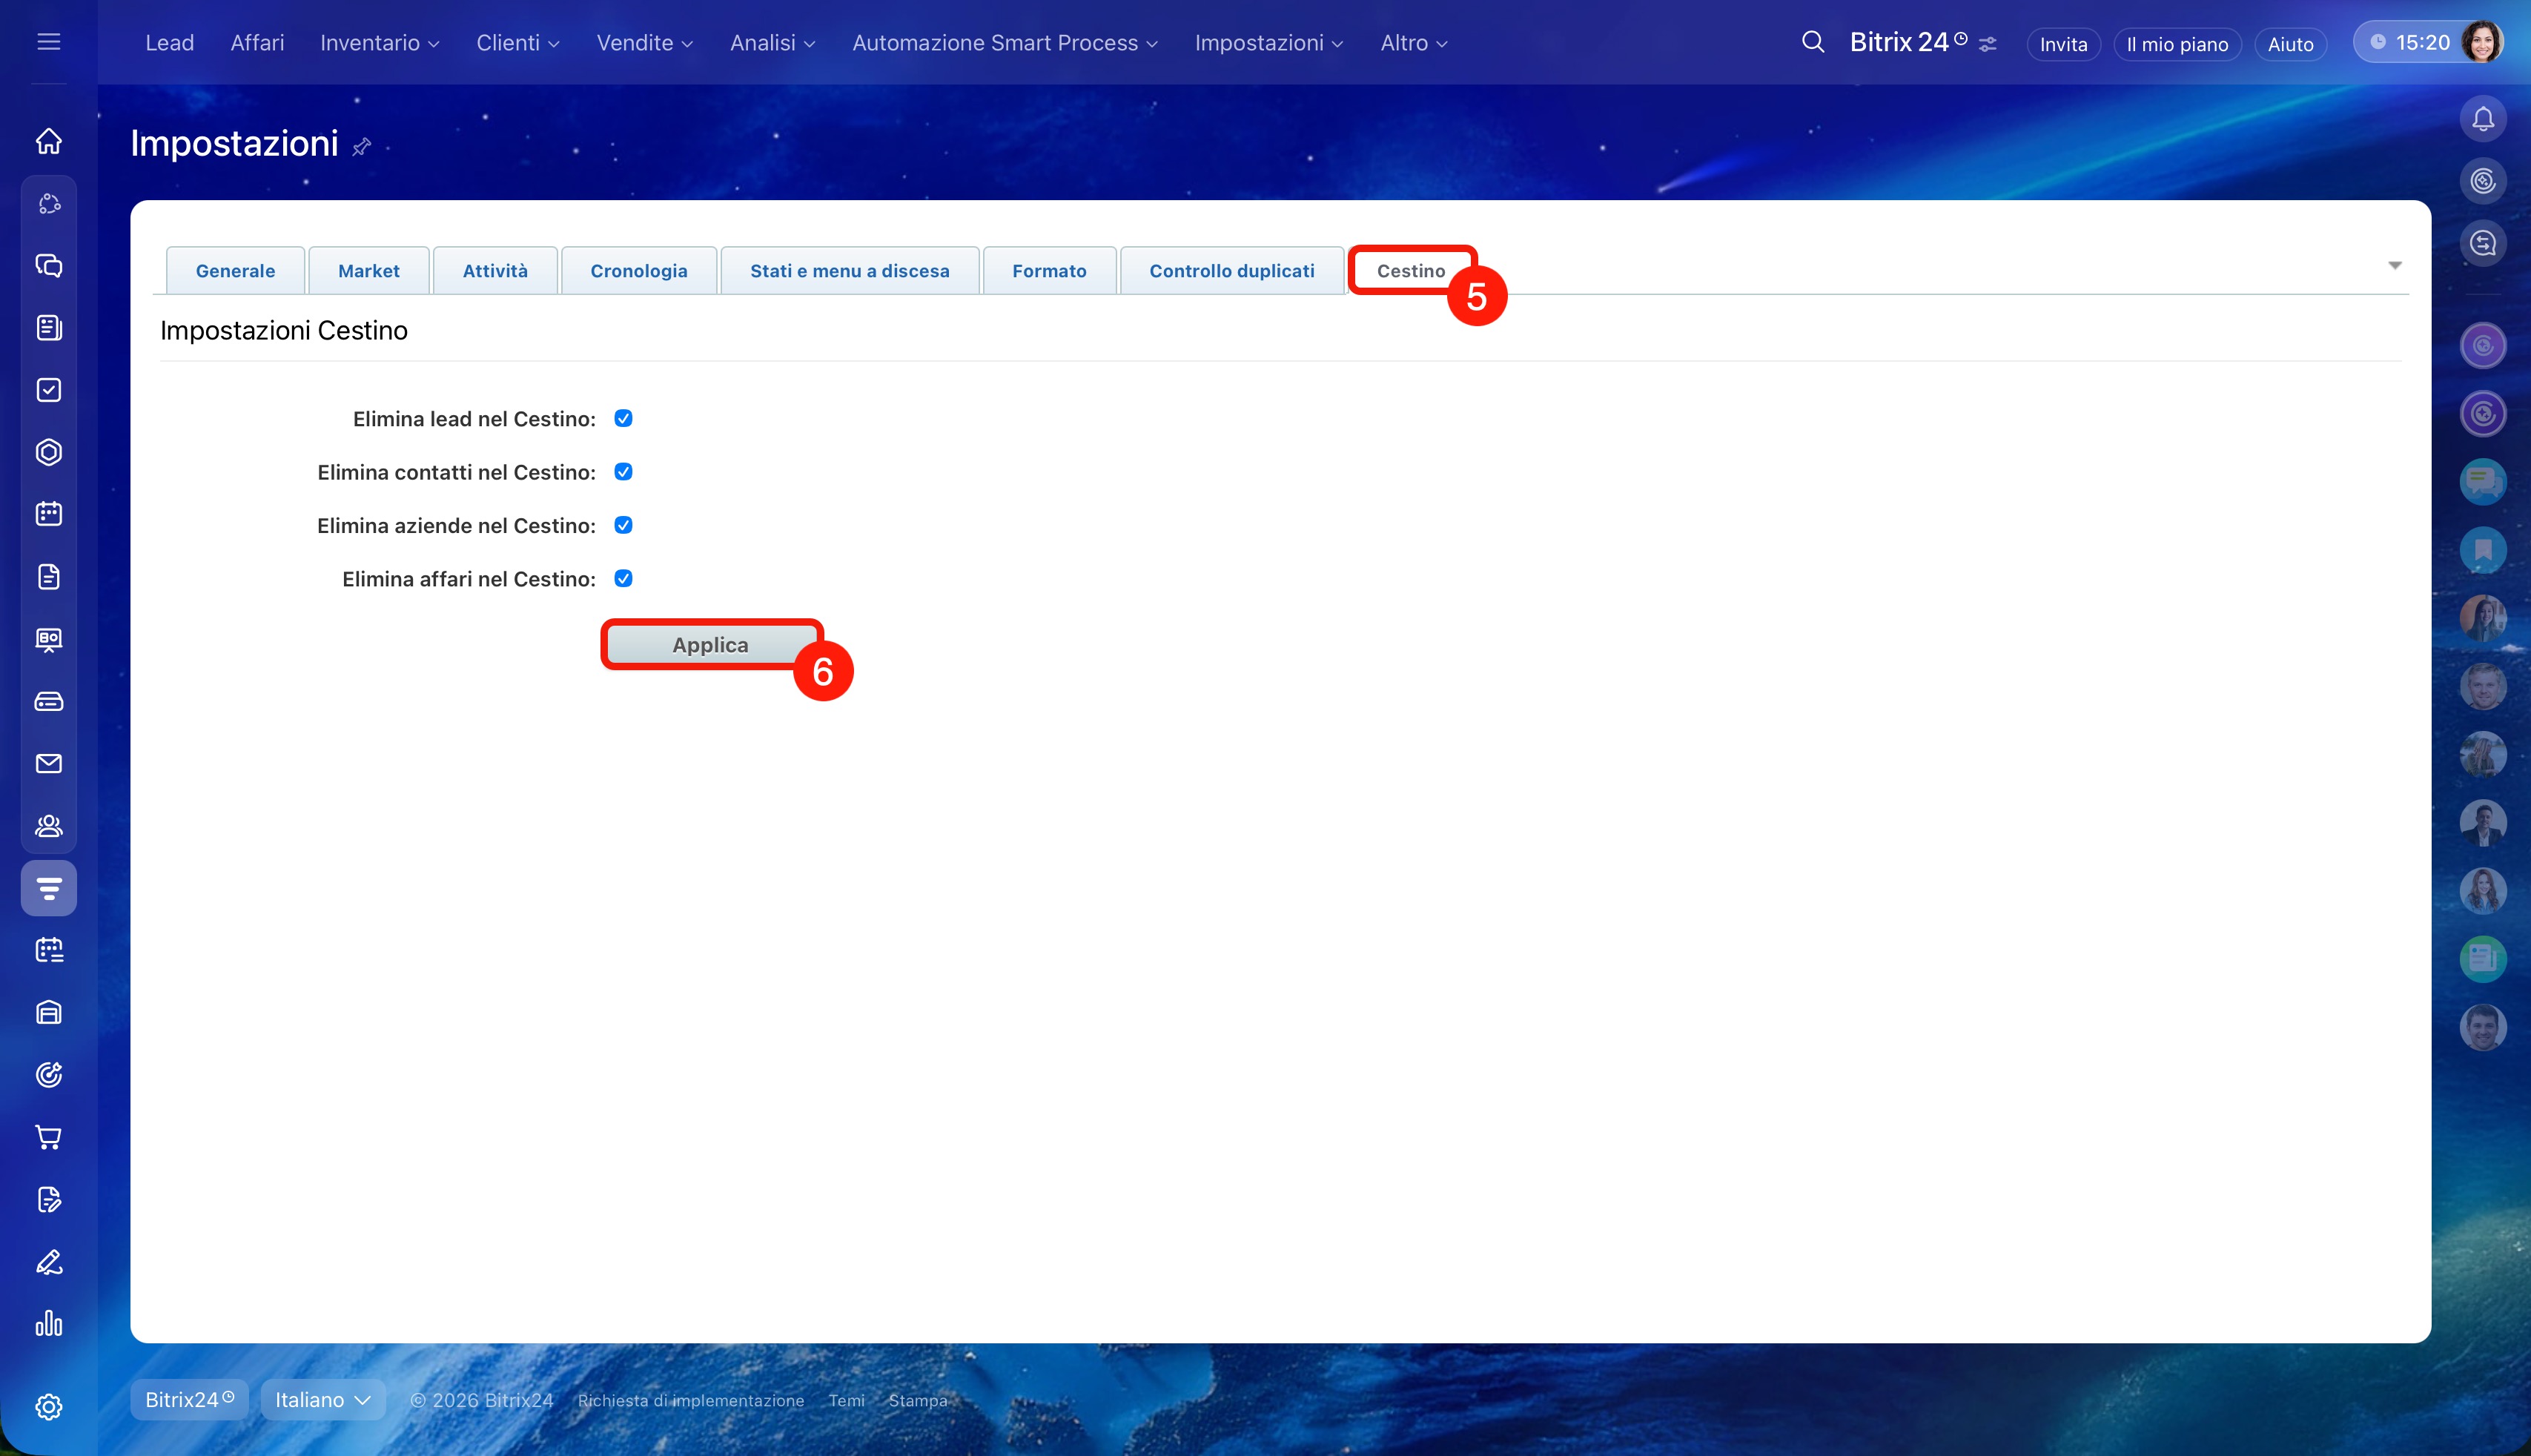Screen dimensions: 2531x1456
Task: Open the bar chart analytics sidebar icon
Action: (48, 1324)
